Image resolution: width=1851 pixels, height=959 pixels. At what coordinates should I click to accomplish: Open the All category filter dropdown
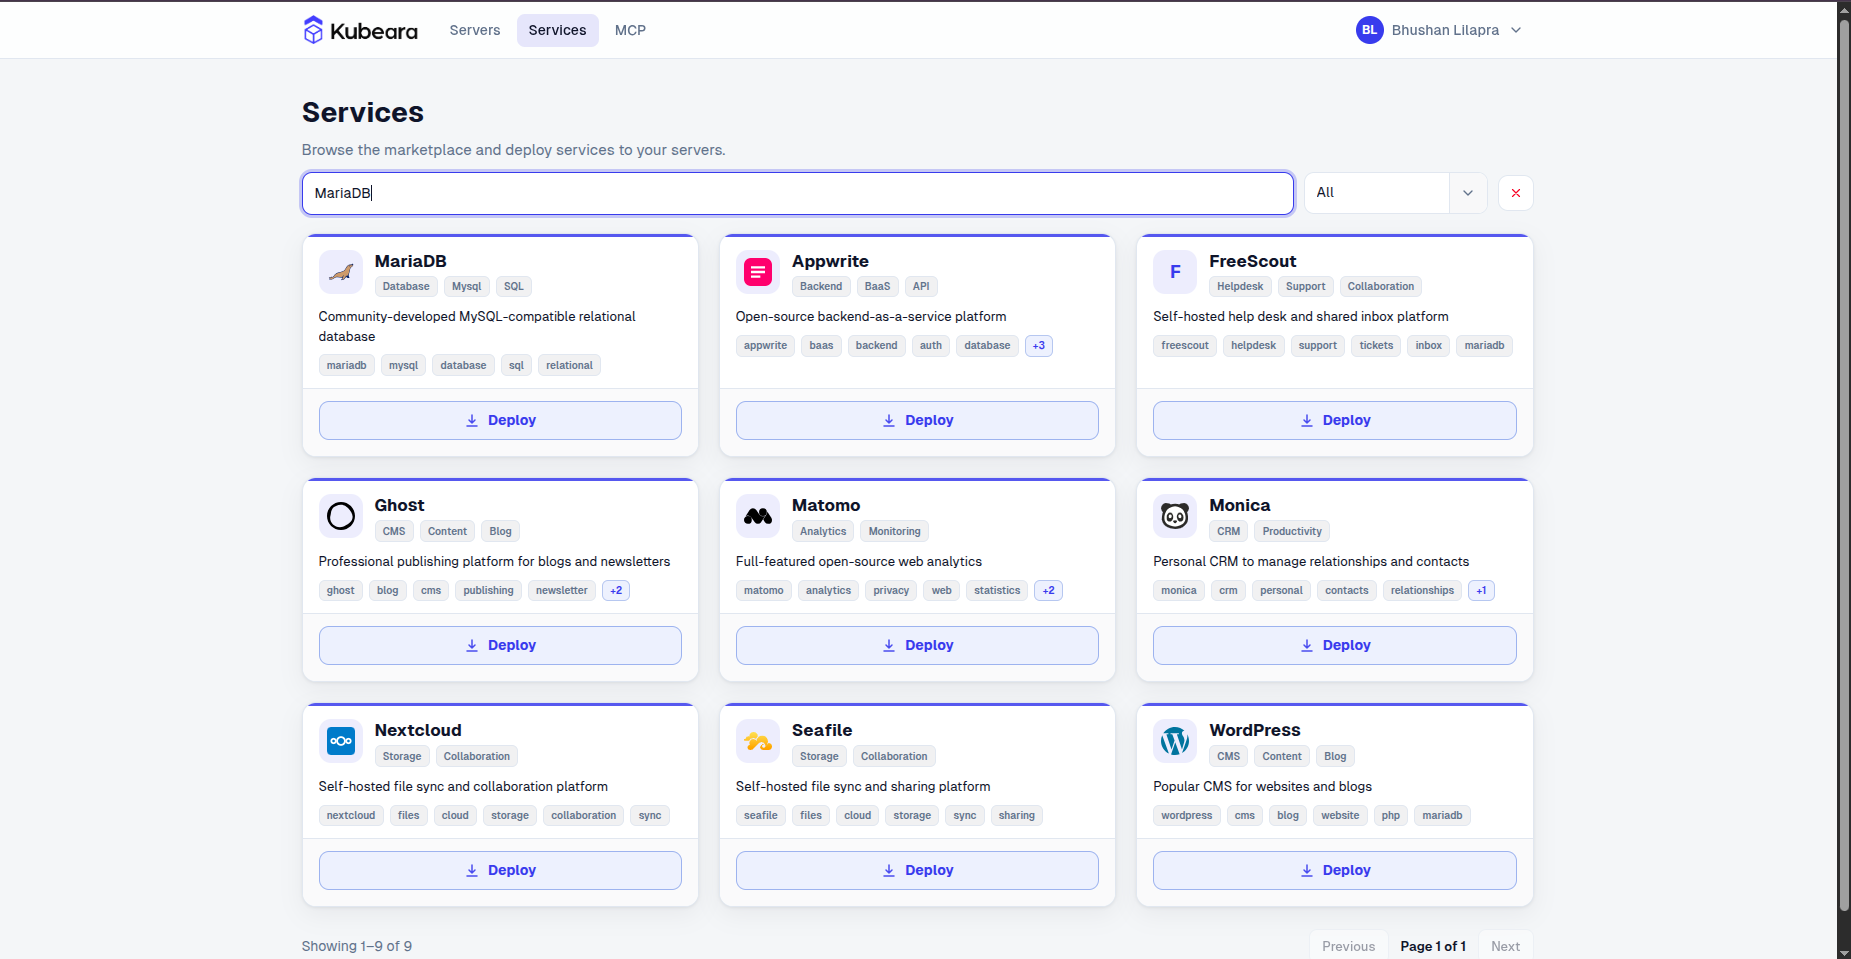1395,193
